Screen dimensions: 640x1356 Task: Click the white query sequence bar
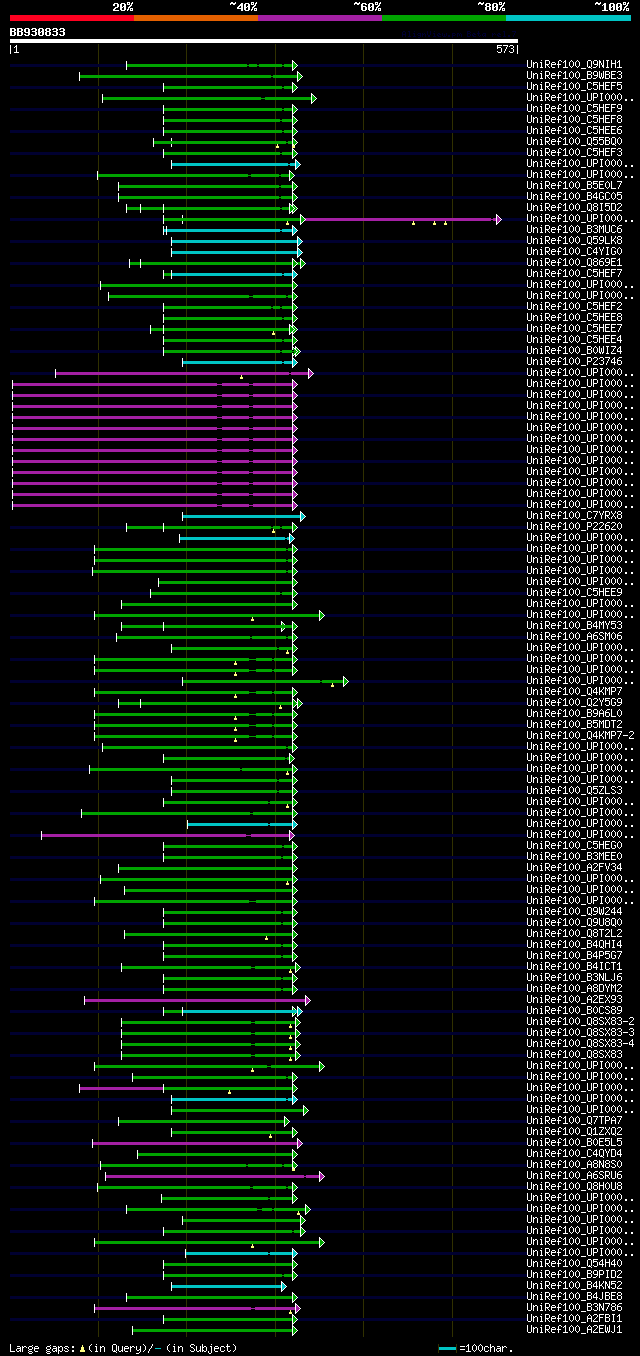click(x=263, y=41)
